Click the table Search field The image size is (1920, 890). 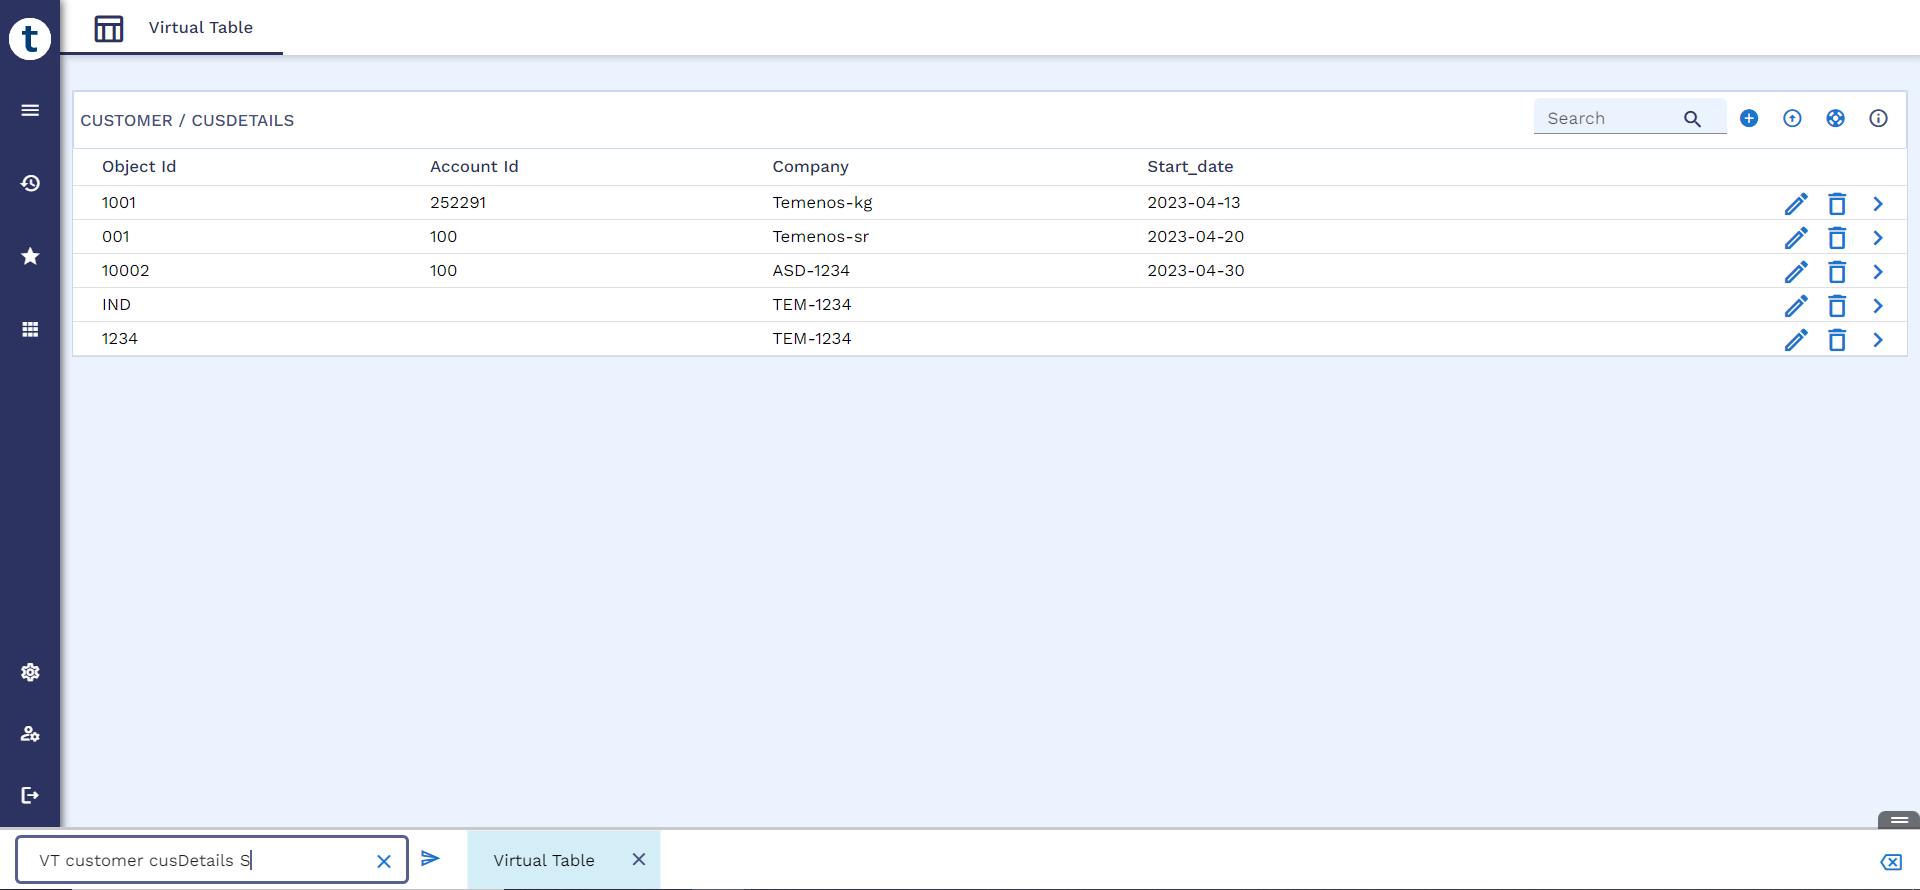1610,118
